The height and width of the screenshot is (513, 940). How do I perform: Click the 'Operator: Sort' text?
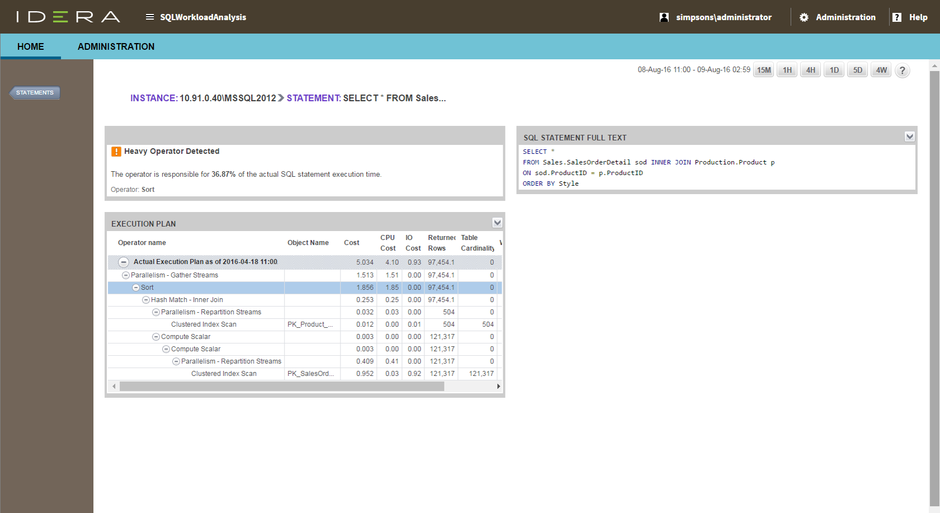click(x=132, y=189)
